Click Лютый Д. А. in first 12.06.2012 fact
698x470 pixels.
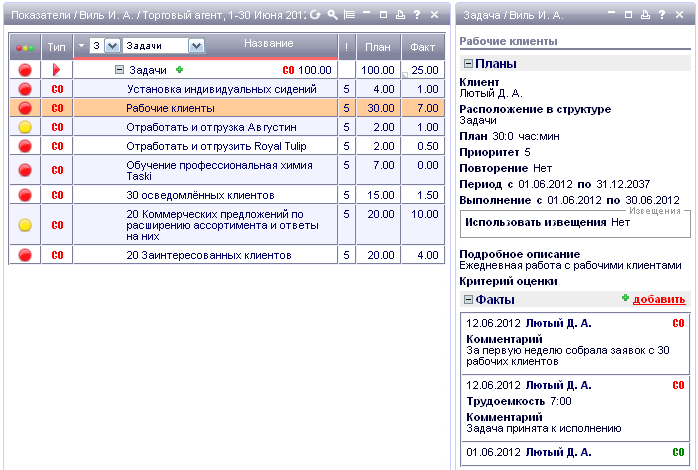coord(559,323)
